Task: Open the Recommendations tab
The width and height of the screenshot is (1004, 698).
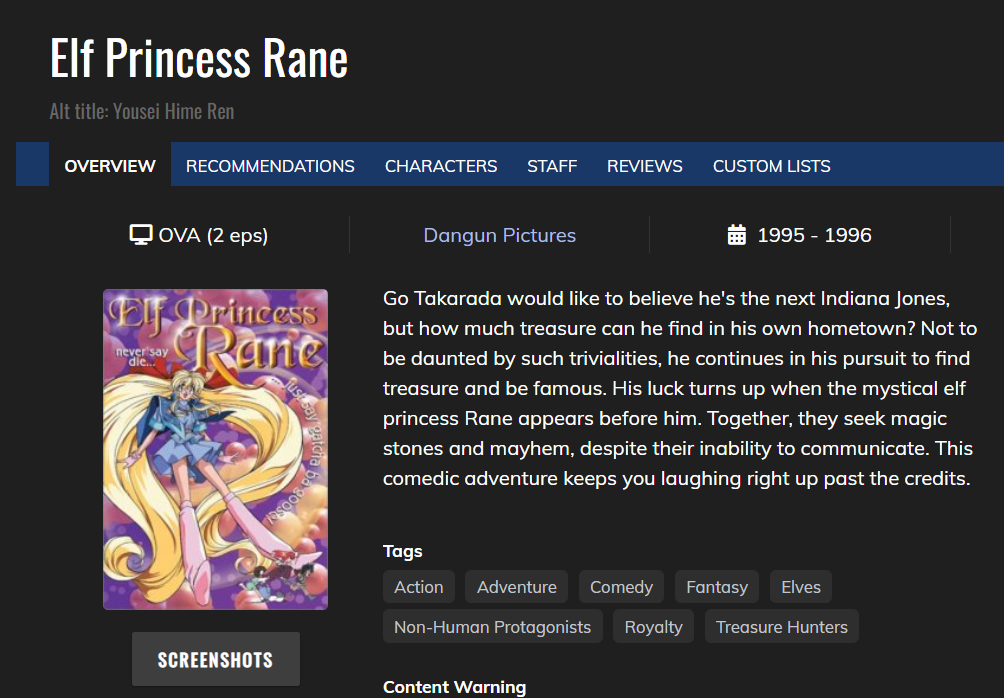Action: tap(270, 166)
